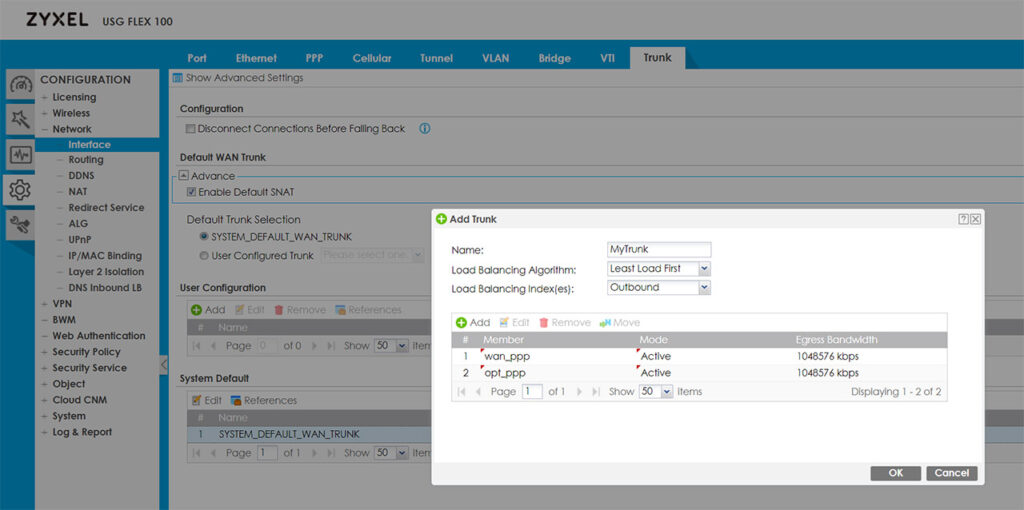Click the help icon in Add Trunk dialog

click(x=963, y=219)
